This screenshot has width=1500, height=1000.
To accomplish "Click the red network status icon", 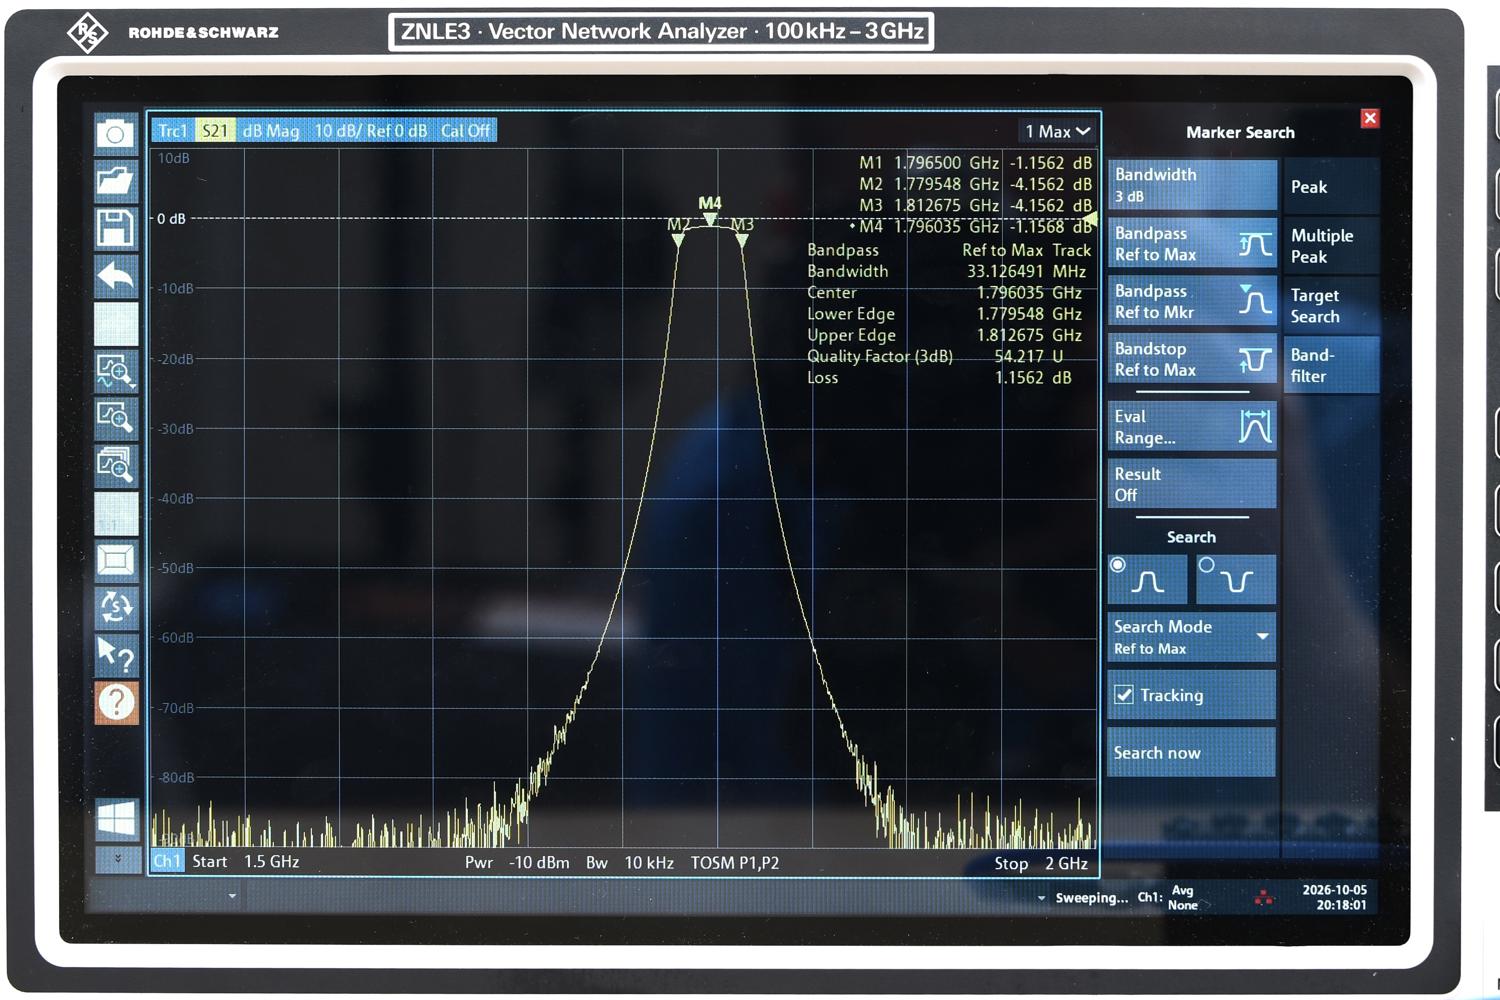I will [x=1264, y=898].
